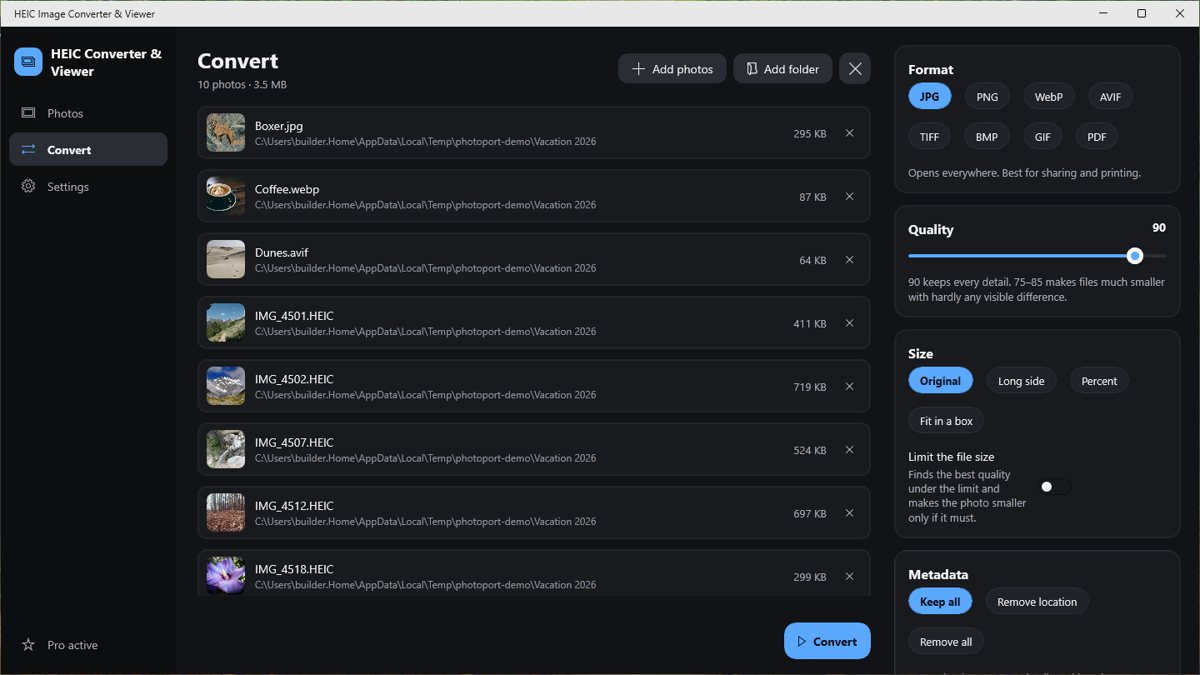The height and width of the screenshot is (675, 1200).
Task: Select Keep all metadata option
Action: [x=940, y=602]
